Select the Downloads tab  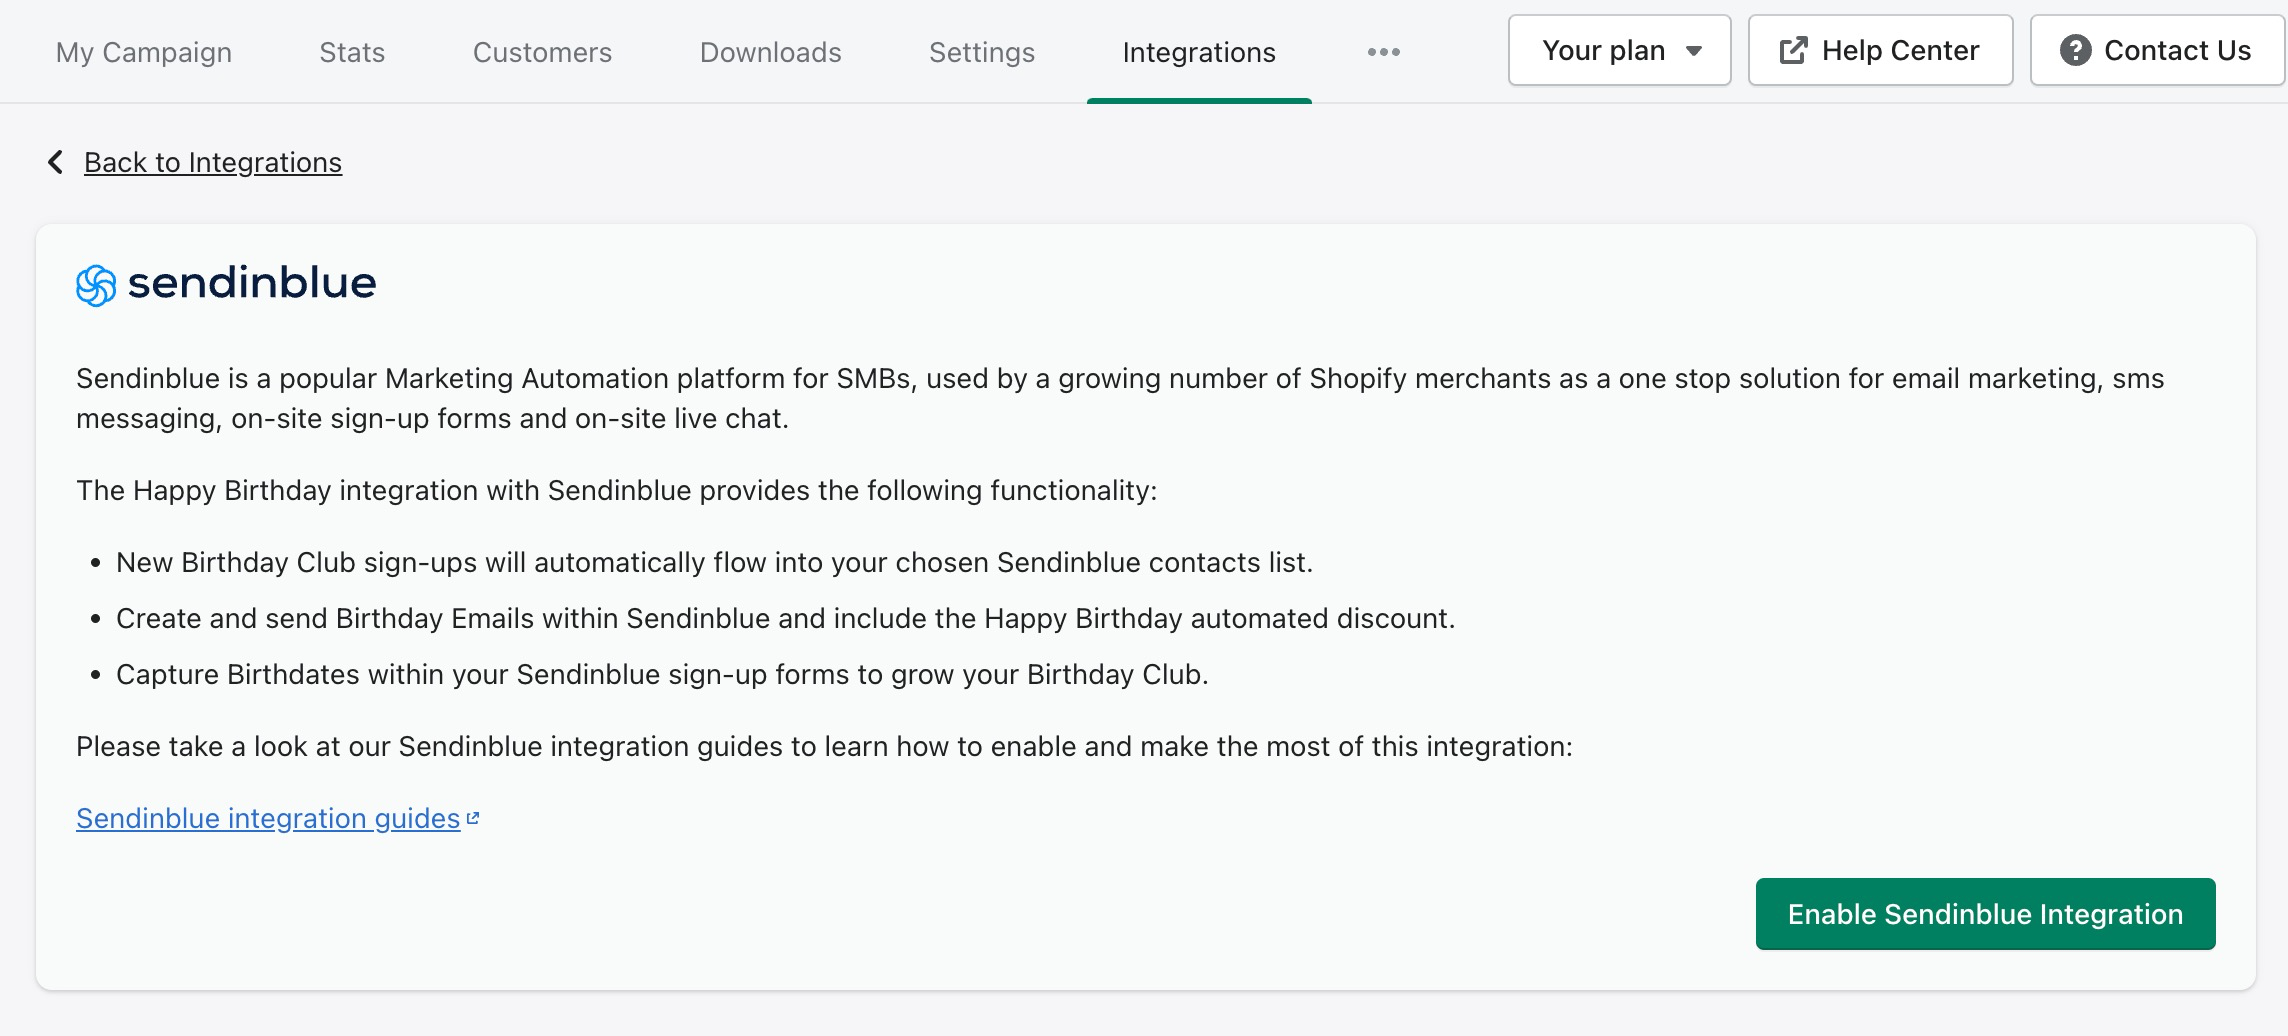pos(770,52)
